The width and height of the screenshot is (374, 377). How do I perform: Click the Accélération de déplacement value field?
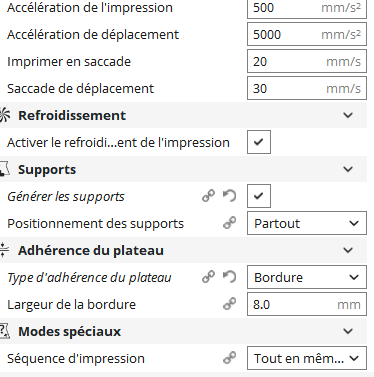tap(307, 34)
